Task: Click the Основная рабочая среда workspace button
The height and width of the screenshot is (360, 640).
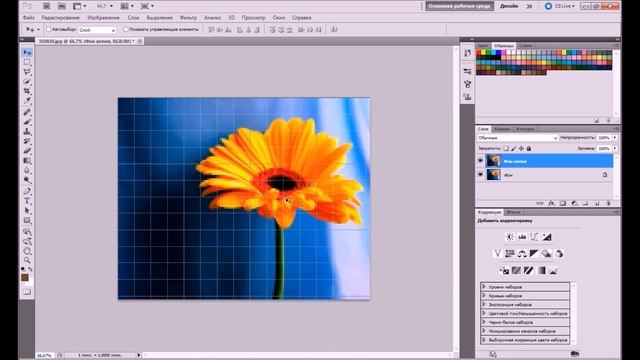Action: click(x=459, y=6)
